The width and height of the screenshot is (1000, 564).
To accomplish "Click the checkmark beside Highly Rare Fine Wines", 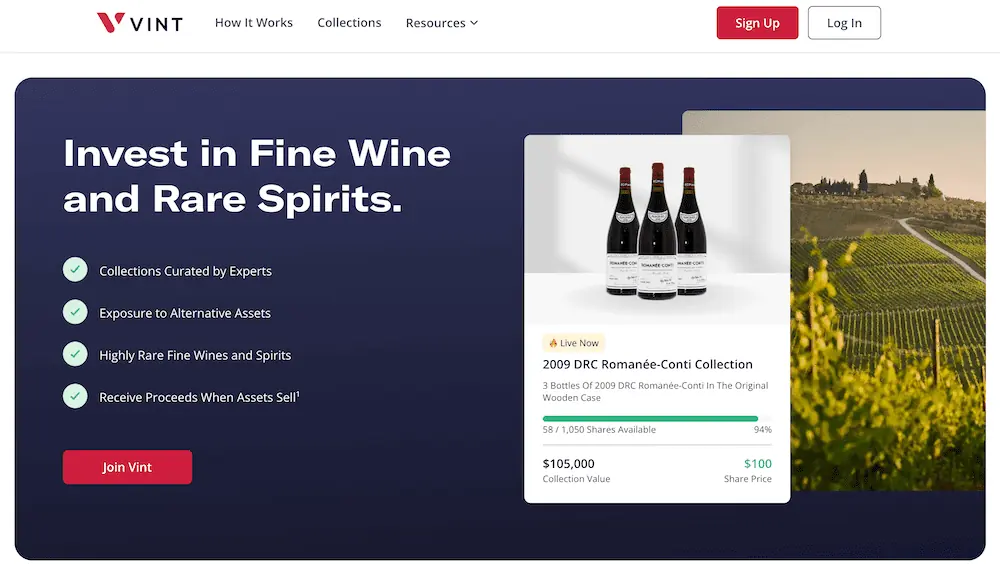I will [75, 354].
